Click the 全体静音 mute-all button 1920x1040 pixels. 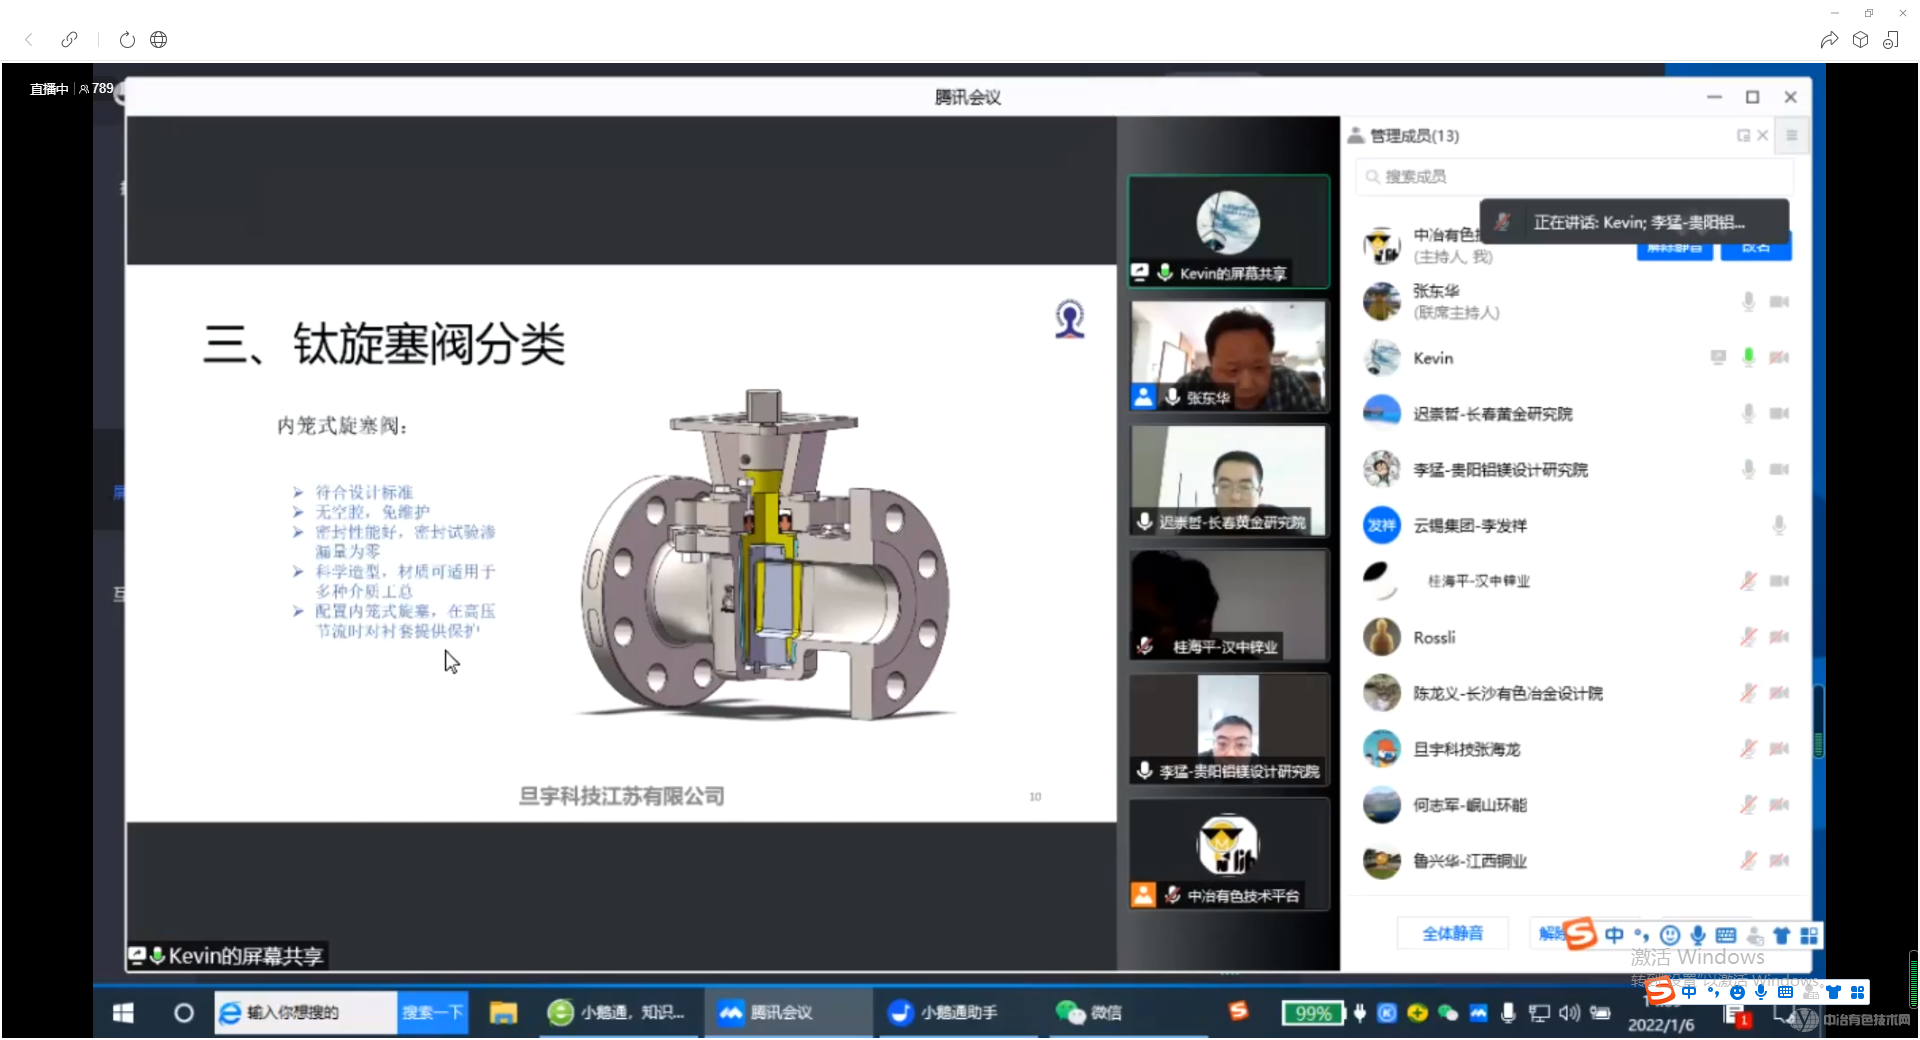coord(1452,934)
